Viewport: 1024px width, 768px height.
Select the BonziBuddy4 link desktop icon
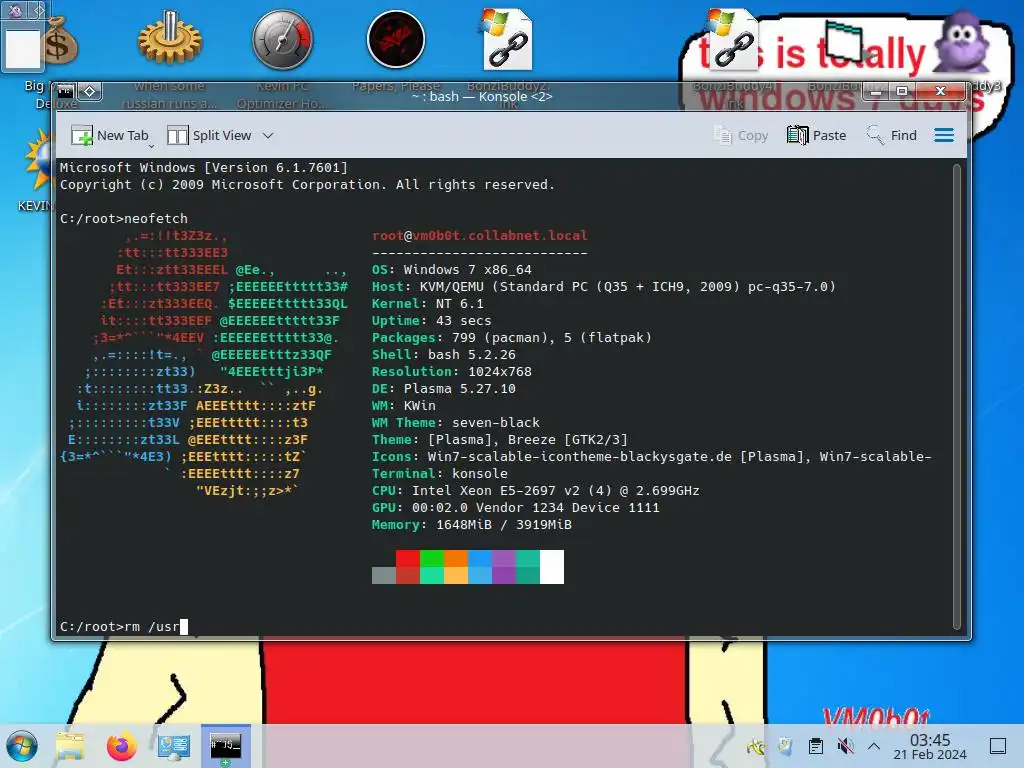click(731, 39)
